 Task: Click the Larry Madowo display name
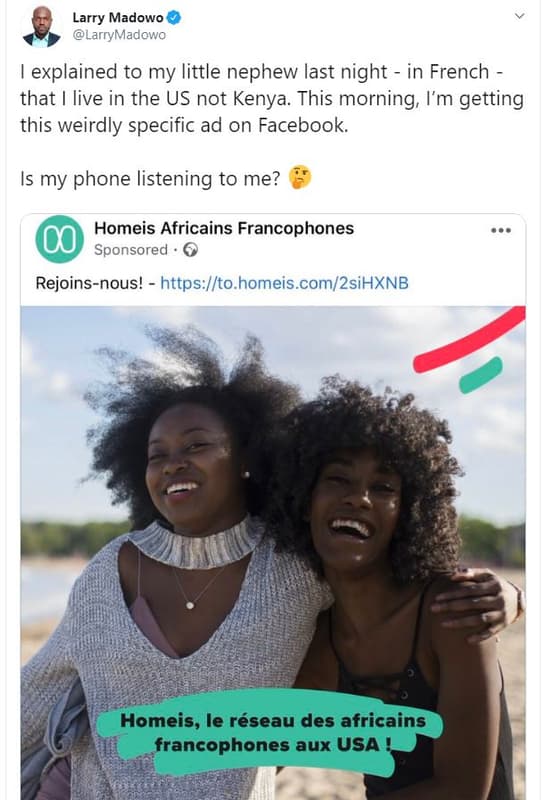click(x=118, y=18)
